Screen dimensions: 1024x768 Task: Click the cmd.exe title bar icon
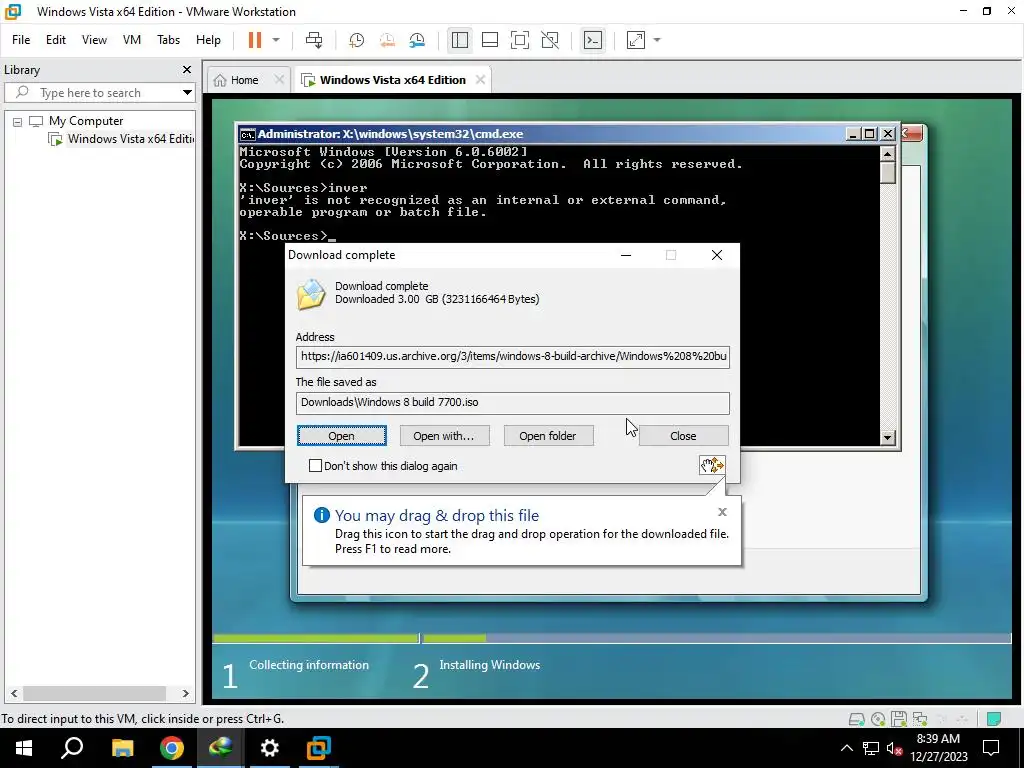point(247,135)
